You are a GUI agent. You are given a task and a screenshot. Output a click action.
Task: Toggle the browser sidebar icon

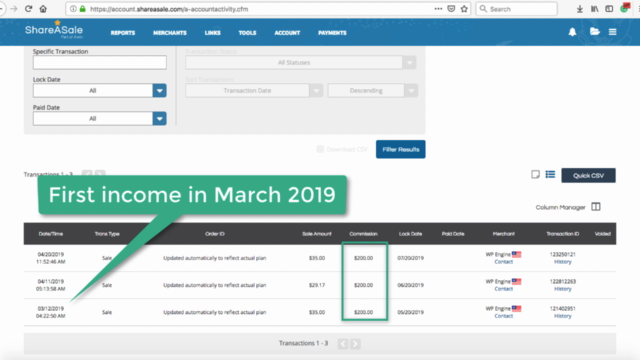[x=609, y=9]
